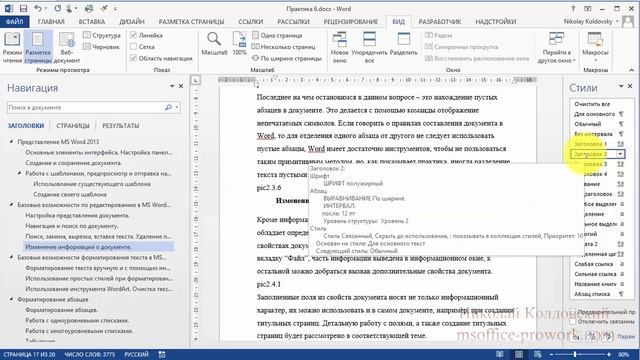This screenshot has width=640, height=360.
Task: Open the Zoom dialog (Масштаб magnifier)
Action: [x=214, y=44]
